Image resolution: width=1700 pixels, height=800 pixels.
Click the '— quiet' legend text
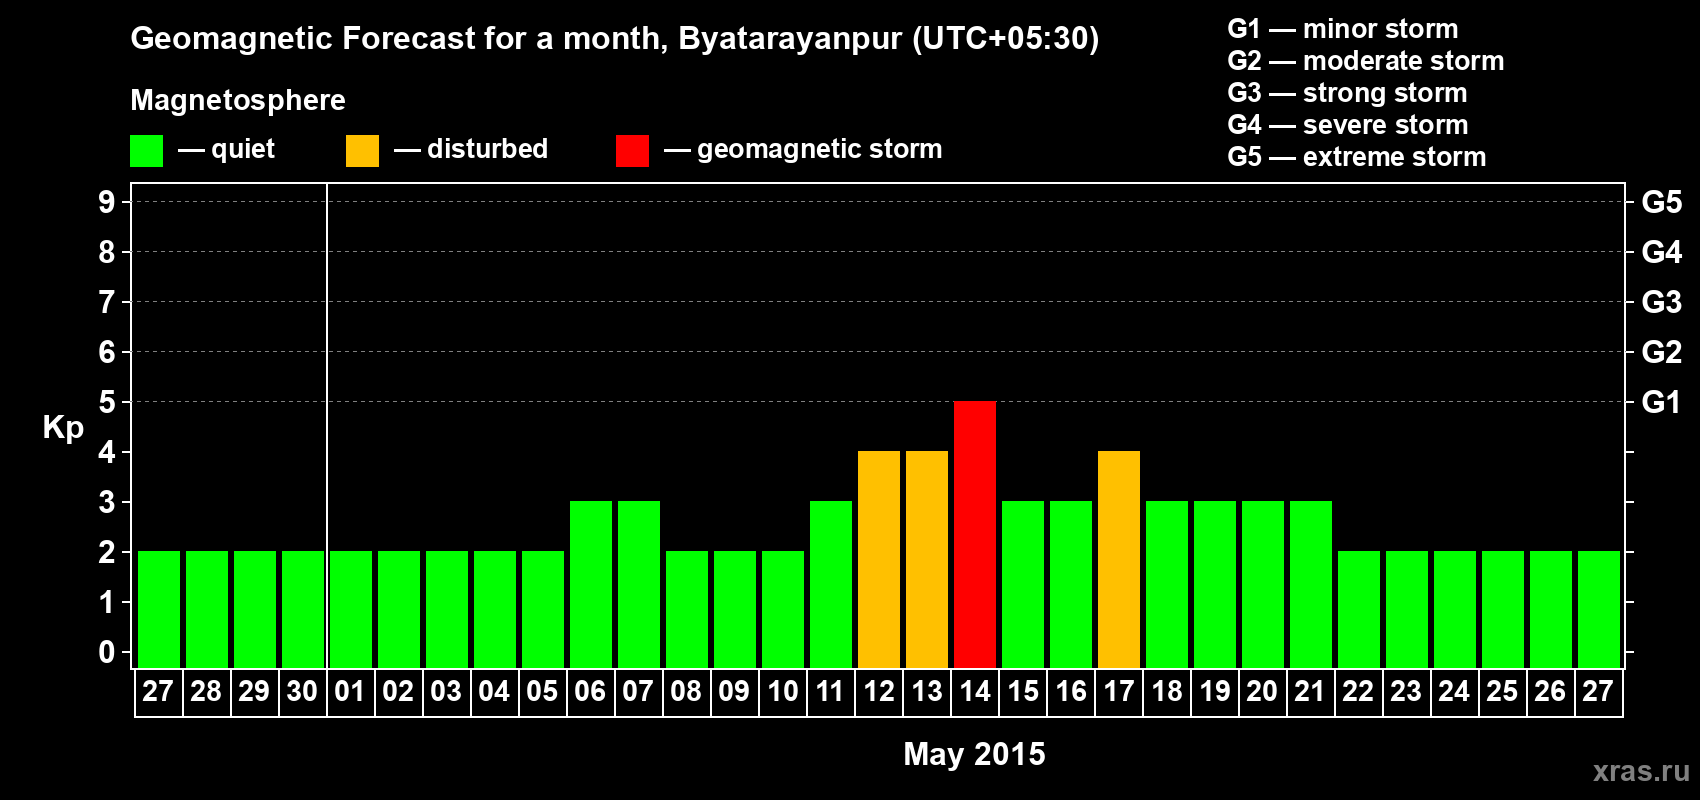click(226, 149)
